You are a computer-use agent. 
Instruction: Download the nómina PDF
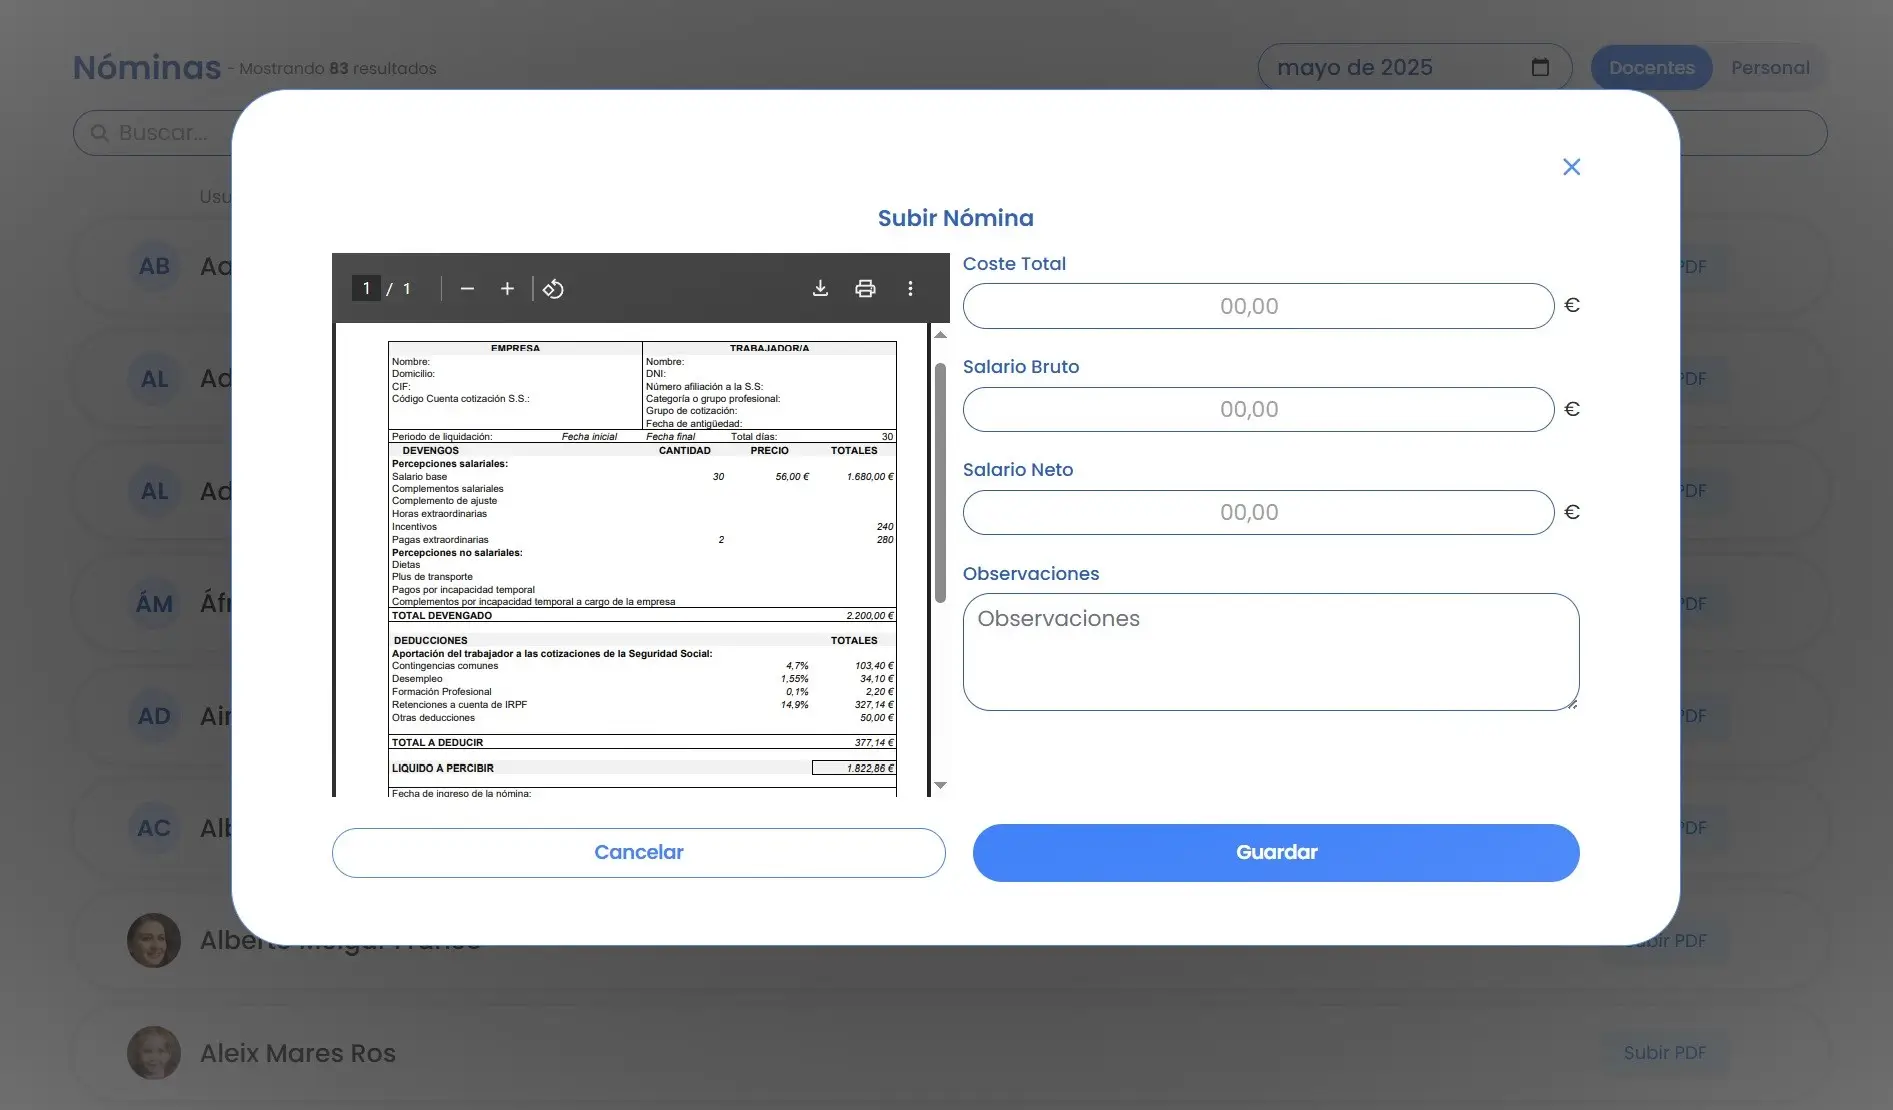820,288
